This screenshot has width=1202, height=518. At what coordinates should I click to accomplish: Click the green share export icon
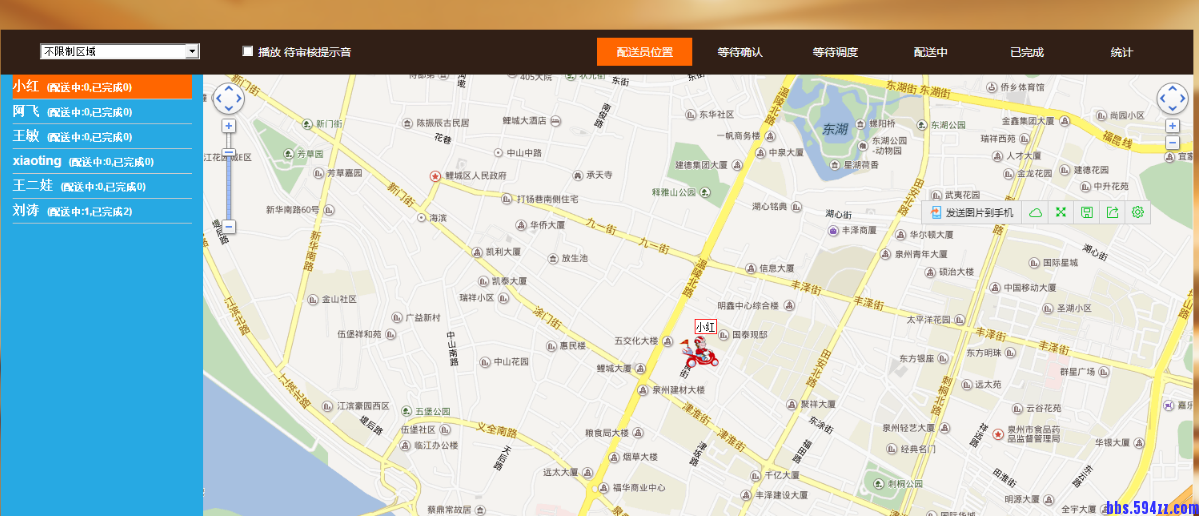[x=1112, y=212]
